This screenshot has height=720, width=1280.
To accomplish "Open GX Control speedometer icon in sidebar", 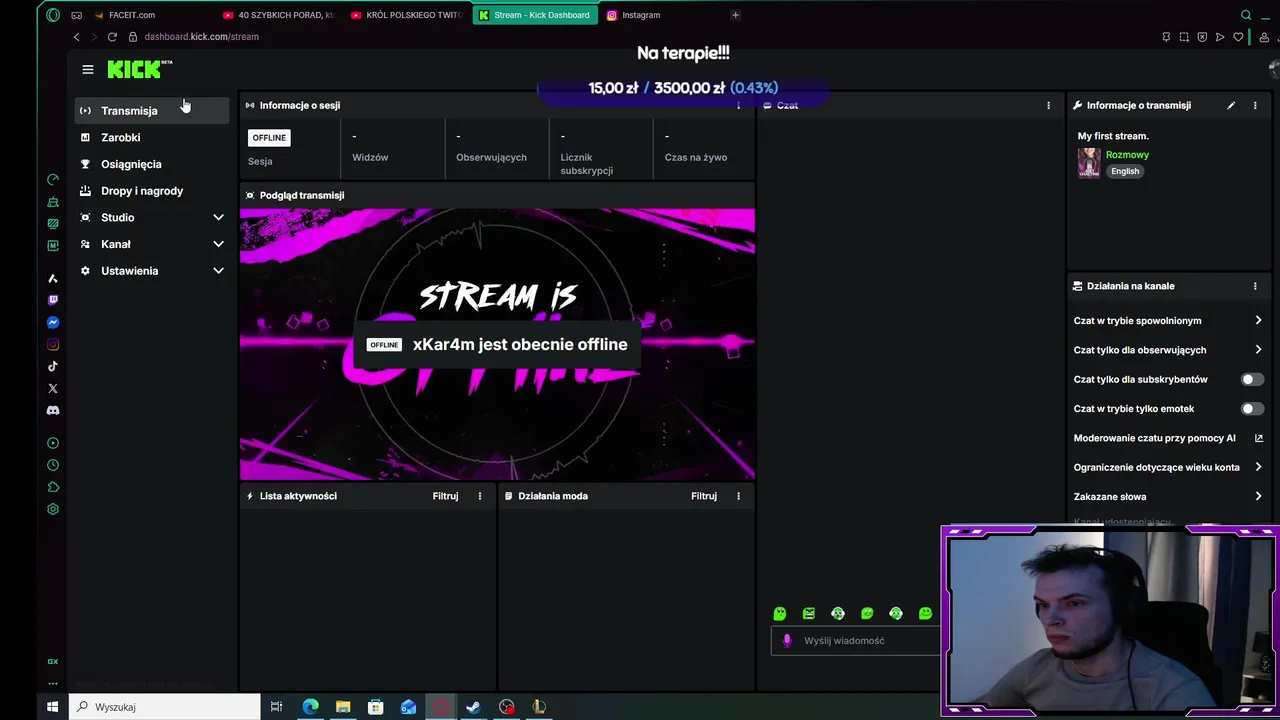I will pos(53,180).
